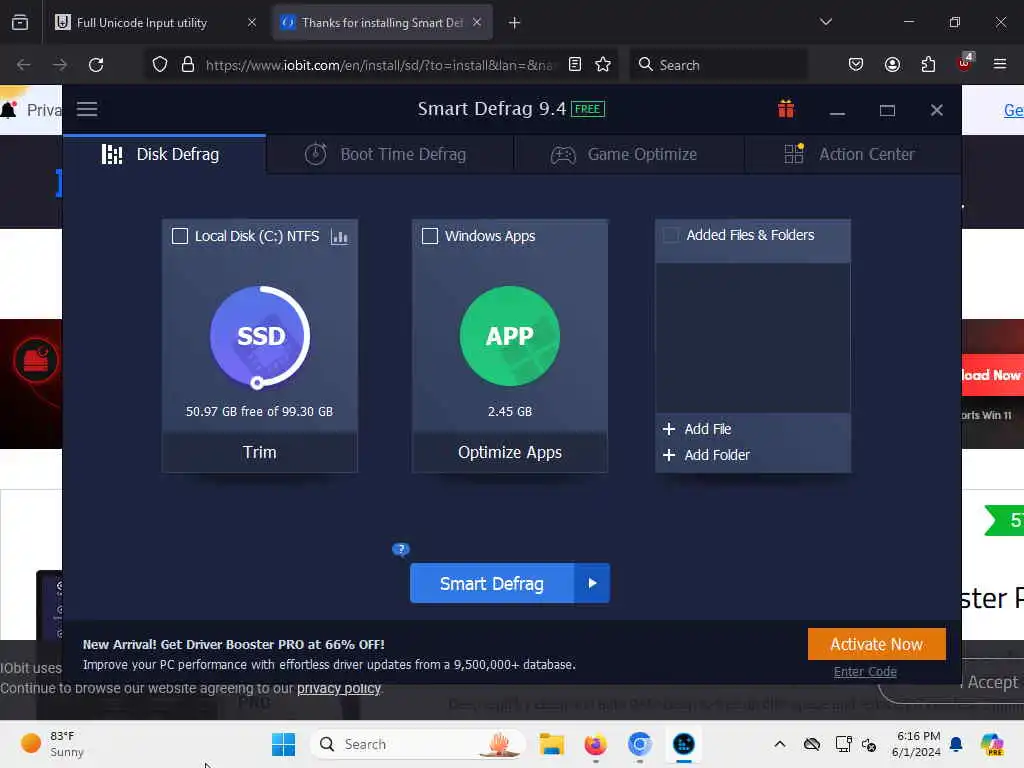Open the weather widget showing 83°F Sunny
Image resolution: width=1024 pixels, height=768 pixels.
[x=52, y=744]
